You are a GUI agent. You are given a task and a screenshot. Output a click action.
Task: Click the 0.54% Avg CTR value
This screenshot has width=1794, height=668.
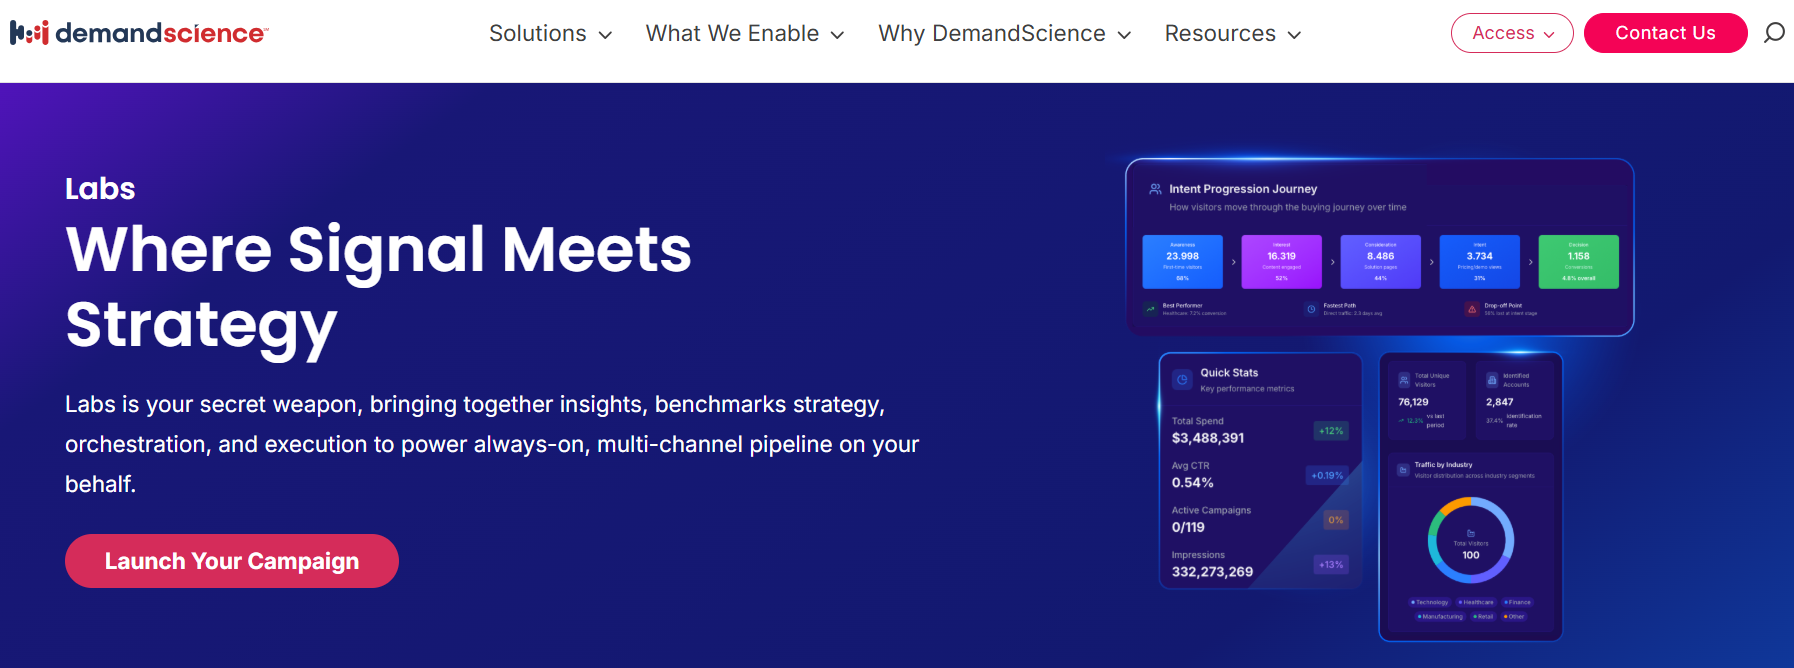click(x=1193, y=483)
